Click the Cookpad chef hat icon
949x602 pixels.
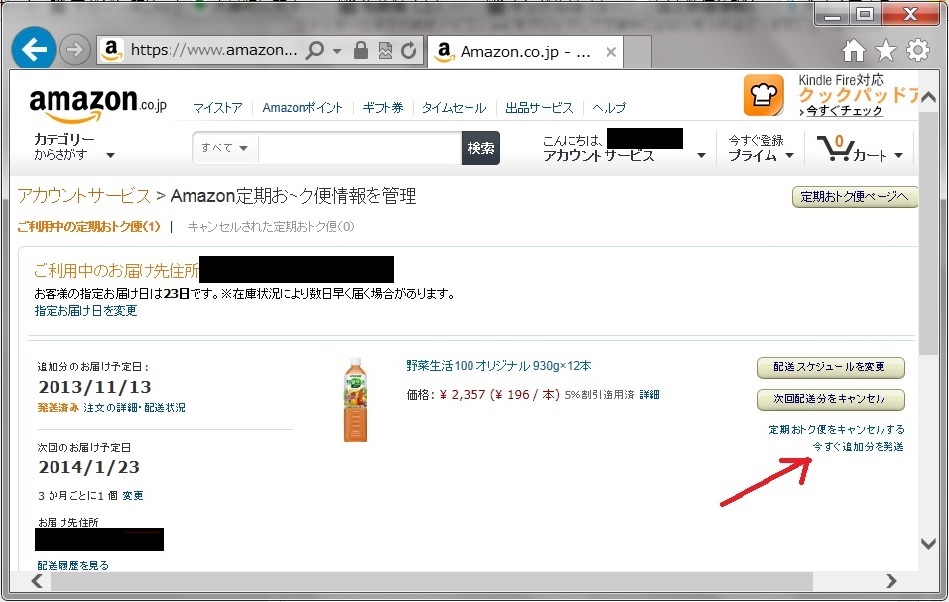click(x=763, y=95)
